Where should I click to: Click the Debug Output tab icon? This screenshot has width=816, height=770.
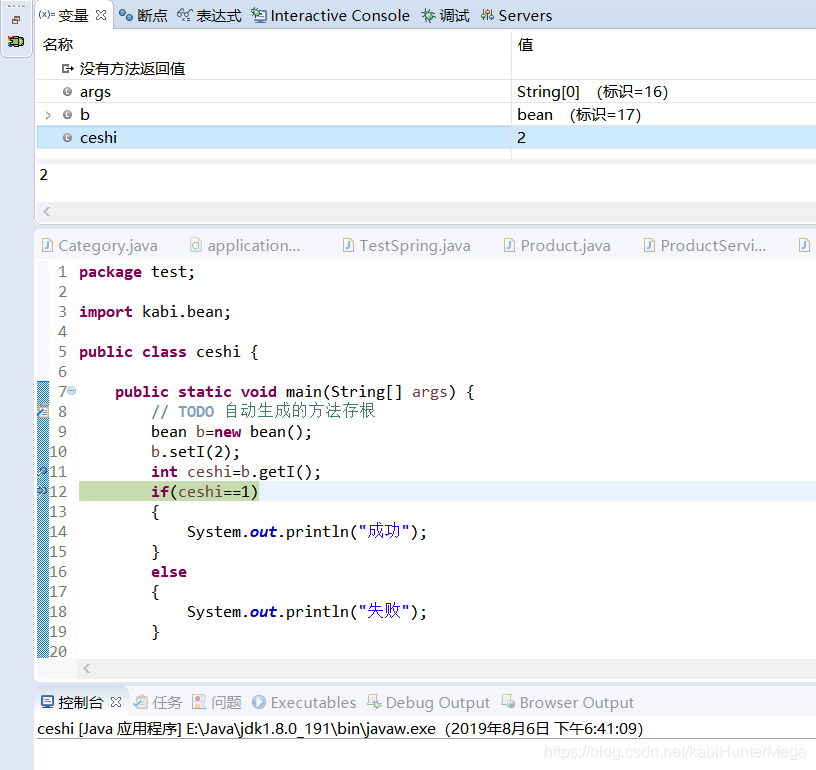point(374,702)
